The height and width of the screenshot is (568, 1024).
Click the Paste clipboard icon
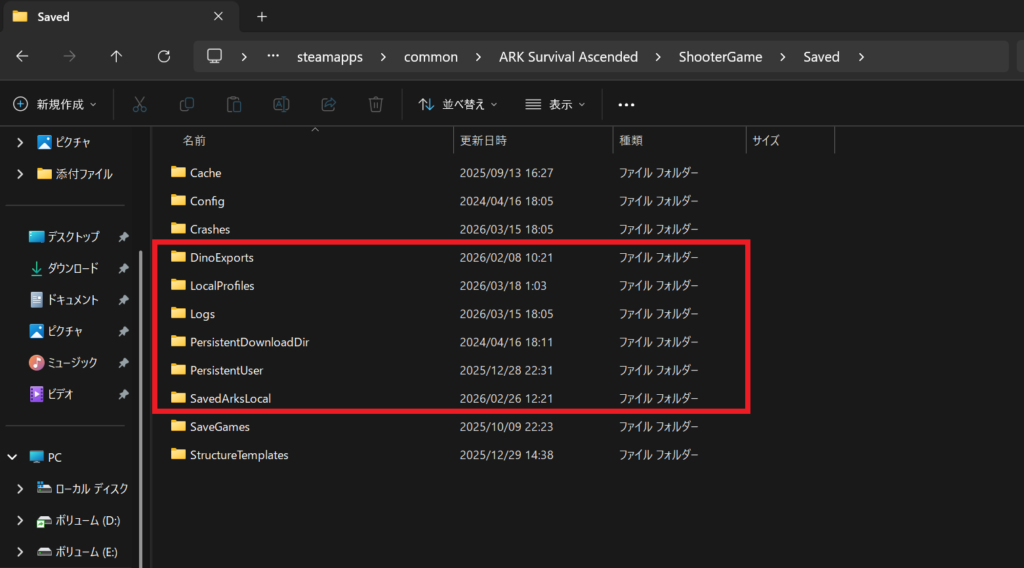234,104
